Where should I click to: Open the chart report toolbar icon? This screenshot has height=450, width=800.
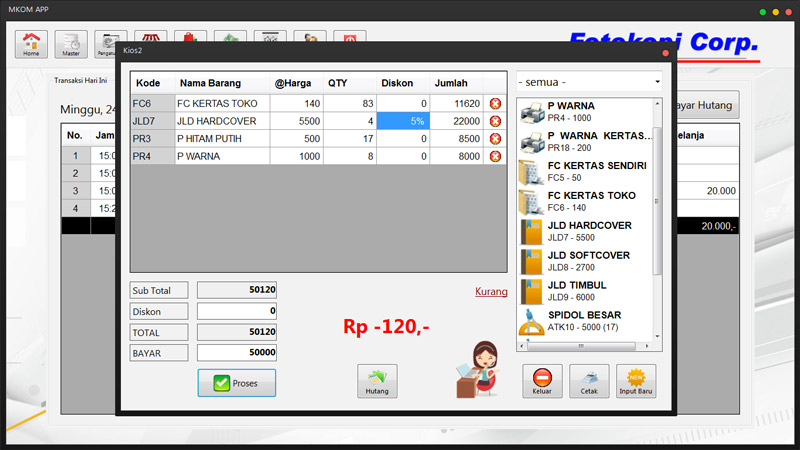tap(270, 37)
